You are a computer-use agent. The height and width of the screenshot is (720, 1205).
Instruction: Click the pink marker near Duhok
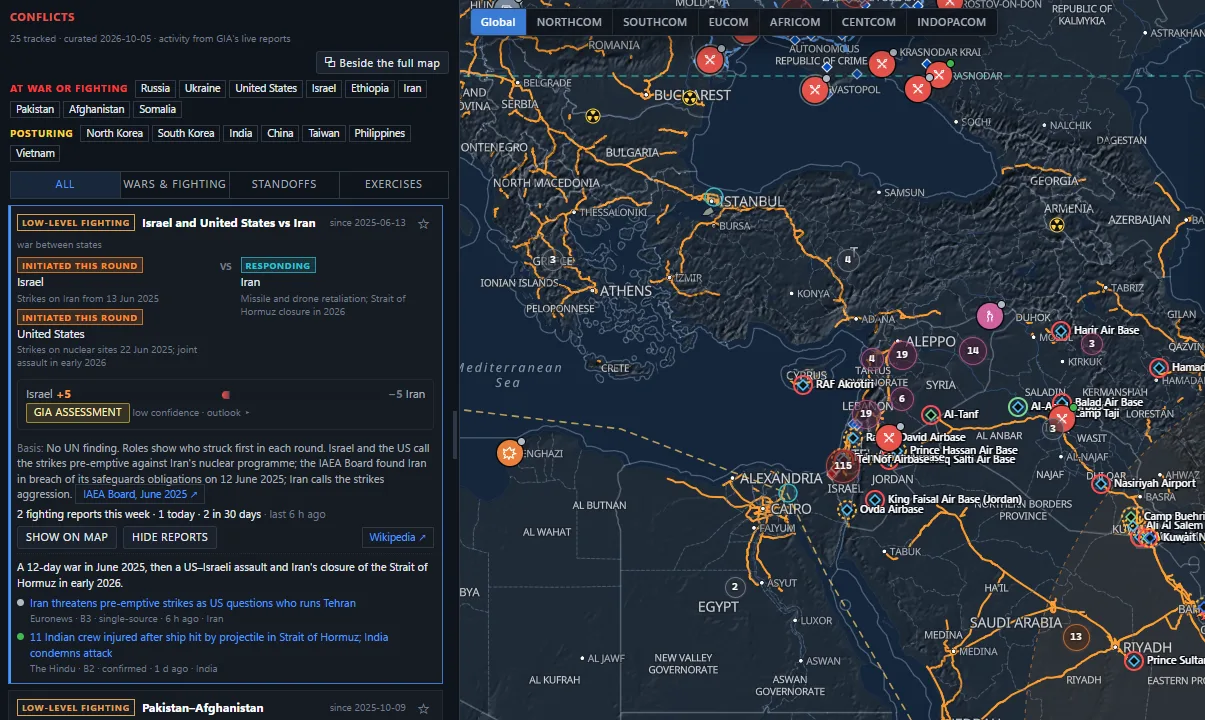click(989, 316)
